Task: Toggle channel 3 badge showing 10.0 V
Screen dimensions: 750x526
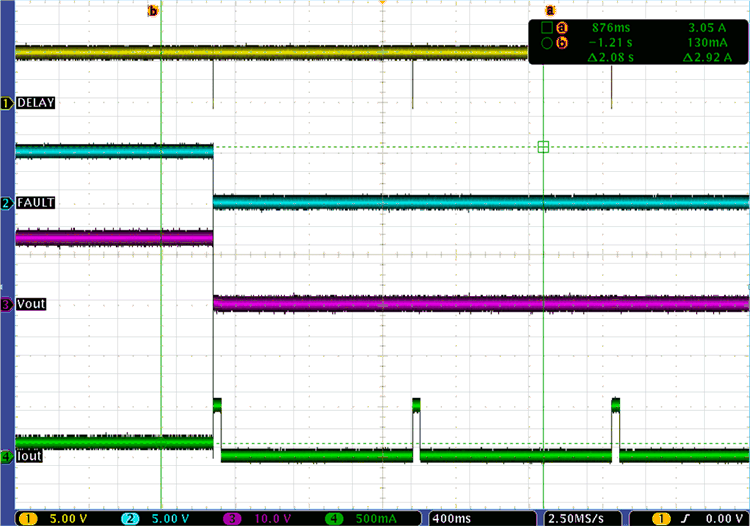Action: click(260, 518)
